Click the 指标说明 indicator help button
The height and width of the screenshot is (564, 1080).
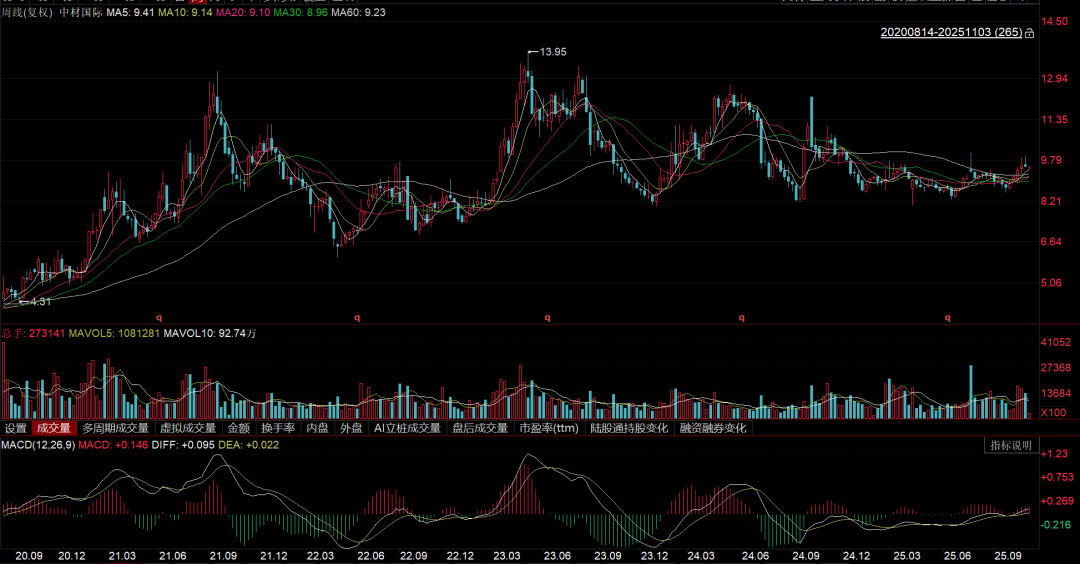(1010, 446)
